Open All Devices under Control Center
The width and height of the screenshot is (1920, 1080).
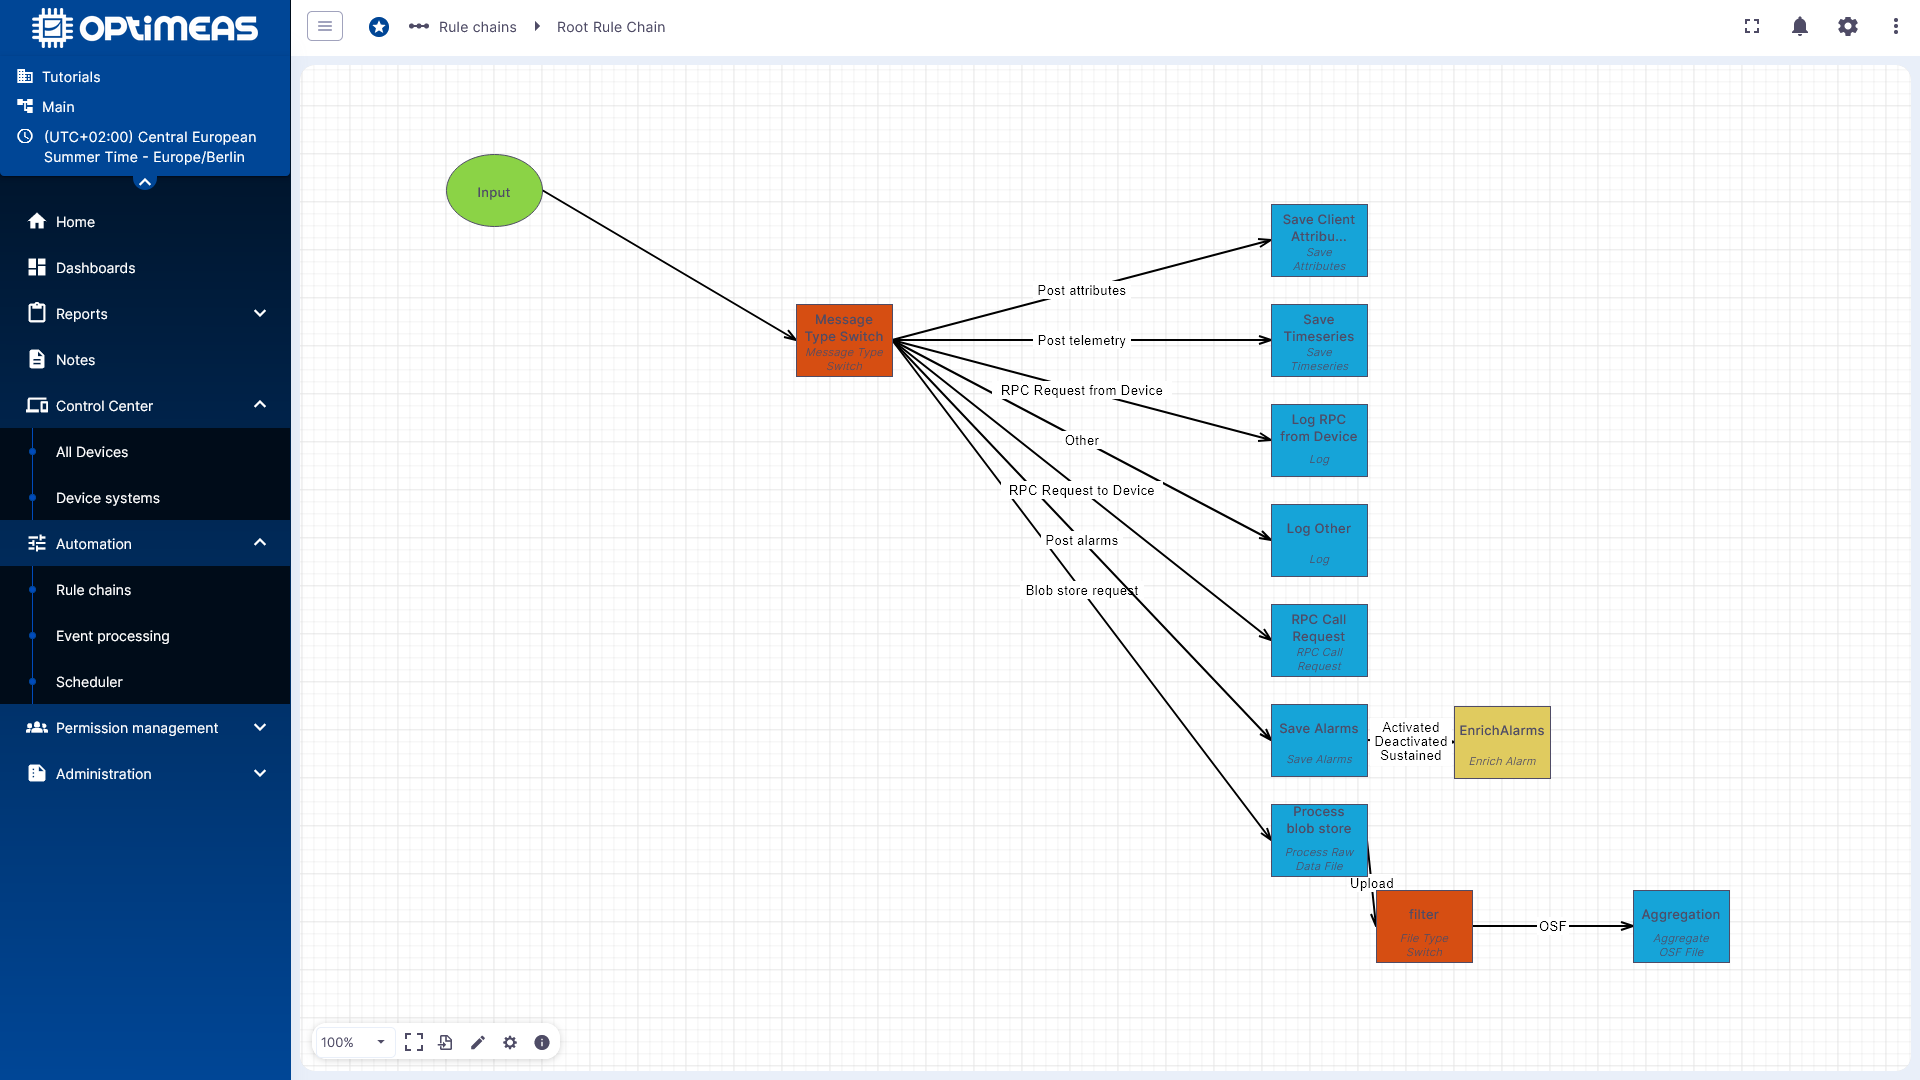pos(145,452)
